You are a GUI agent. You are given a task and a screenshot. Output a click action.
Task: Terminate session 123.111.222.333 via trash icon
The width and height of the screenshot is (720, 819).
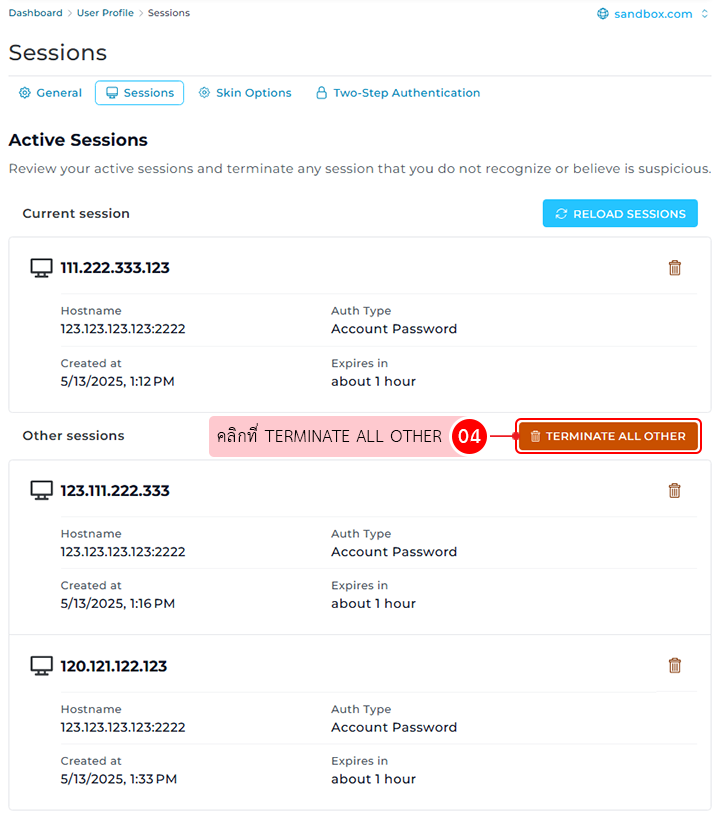[675, 491]
